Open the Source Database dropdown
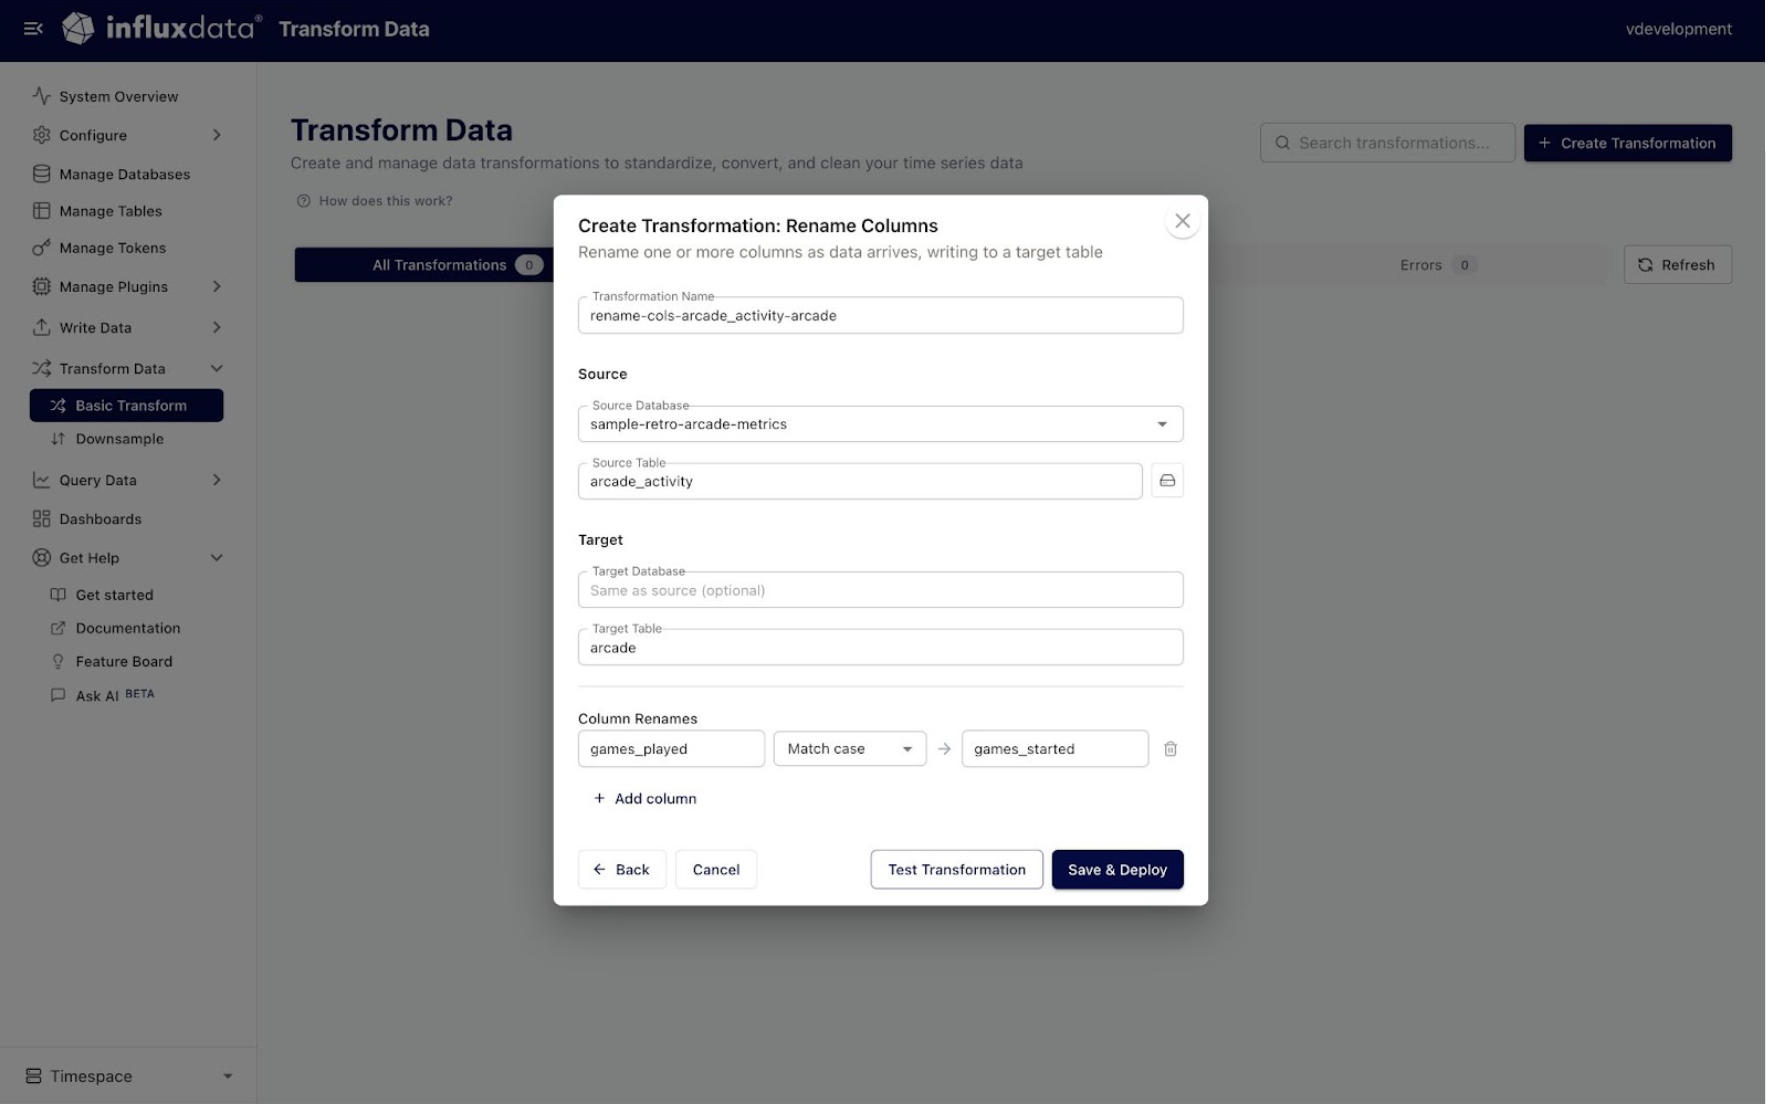The width and height of the screenshot is (1768, 1104). [x=880, y=424]
